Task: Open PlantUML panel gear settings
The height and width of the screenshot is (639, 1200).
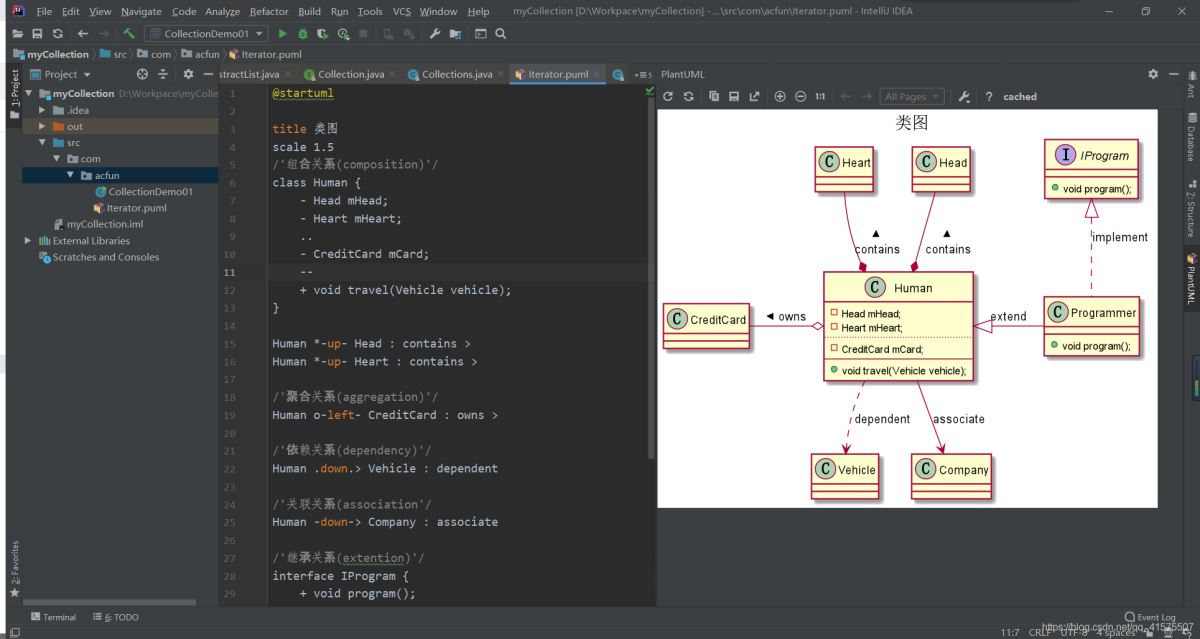Action: pos(1153,74)
